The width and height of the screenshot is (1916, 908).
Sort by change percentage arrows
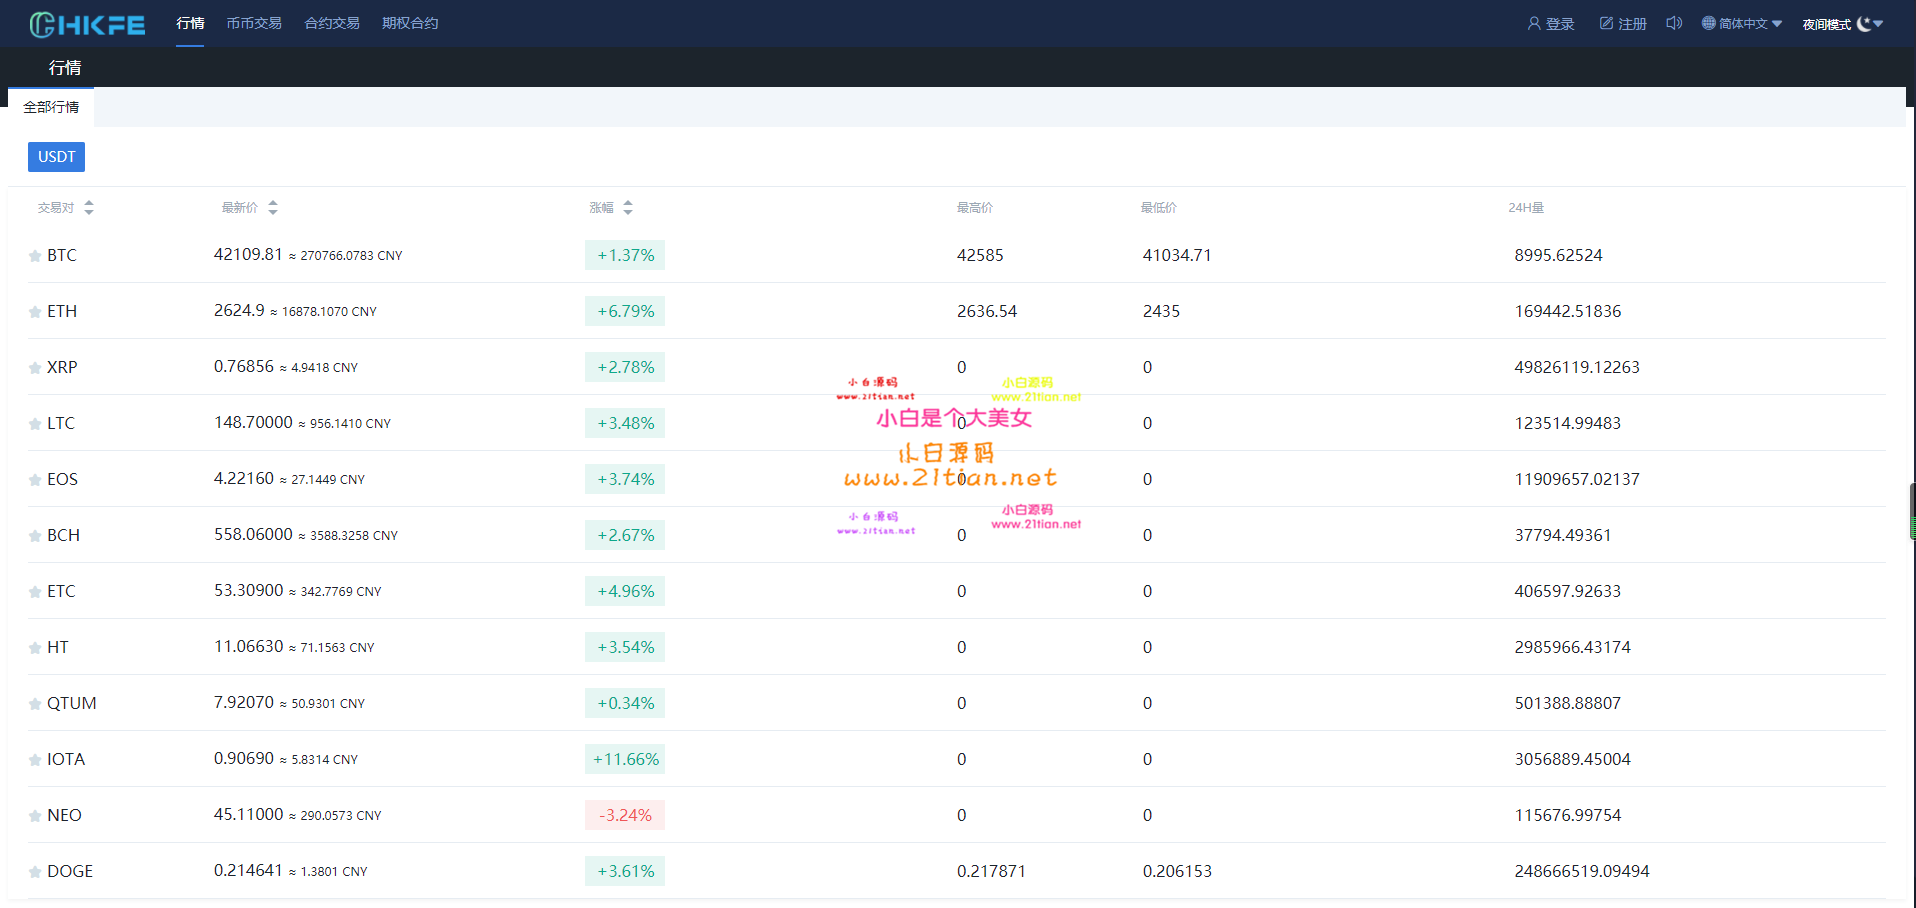click(x=628, y=208)
